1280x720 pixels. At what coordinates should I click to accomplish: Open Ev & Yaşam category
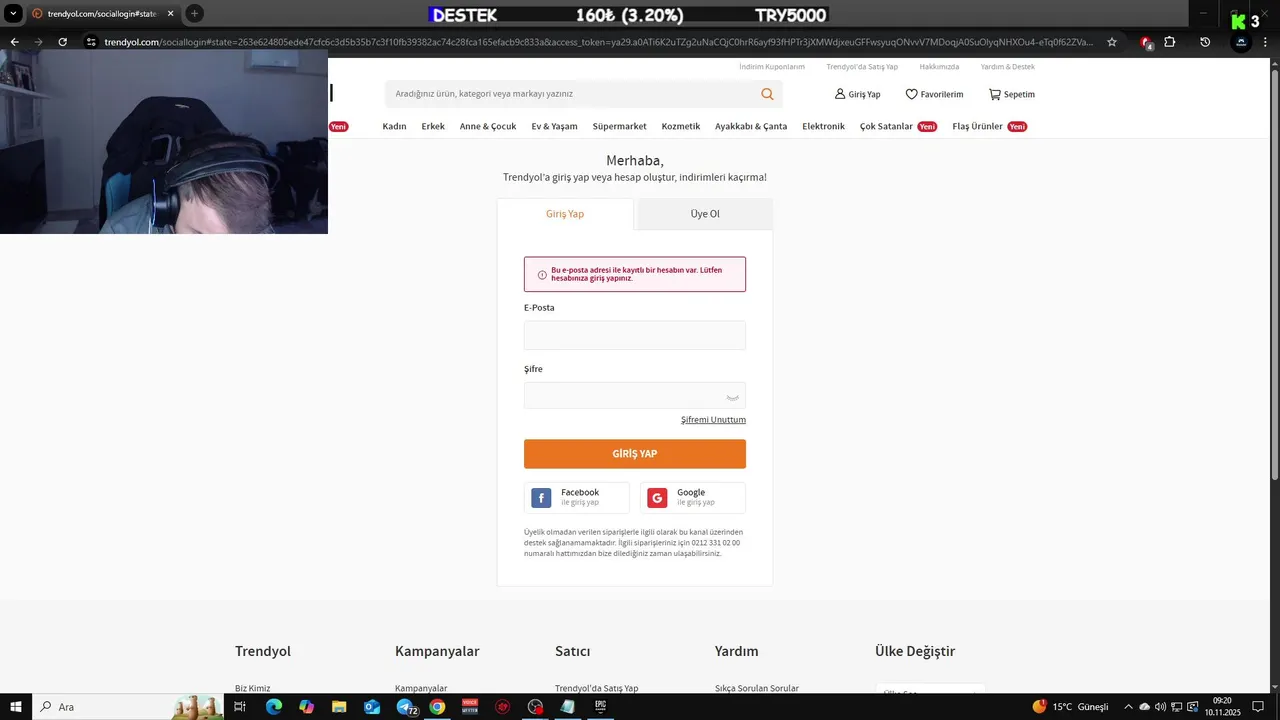pos(554,127)
